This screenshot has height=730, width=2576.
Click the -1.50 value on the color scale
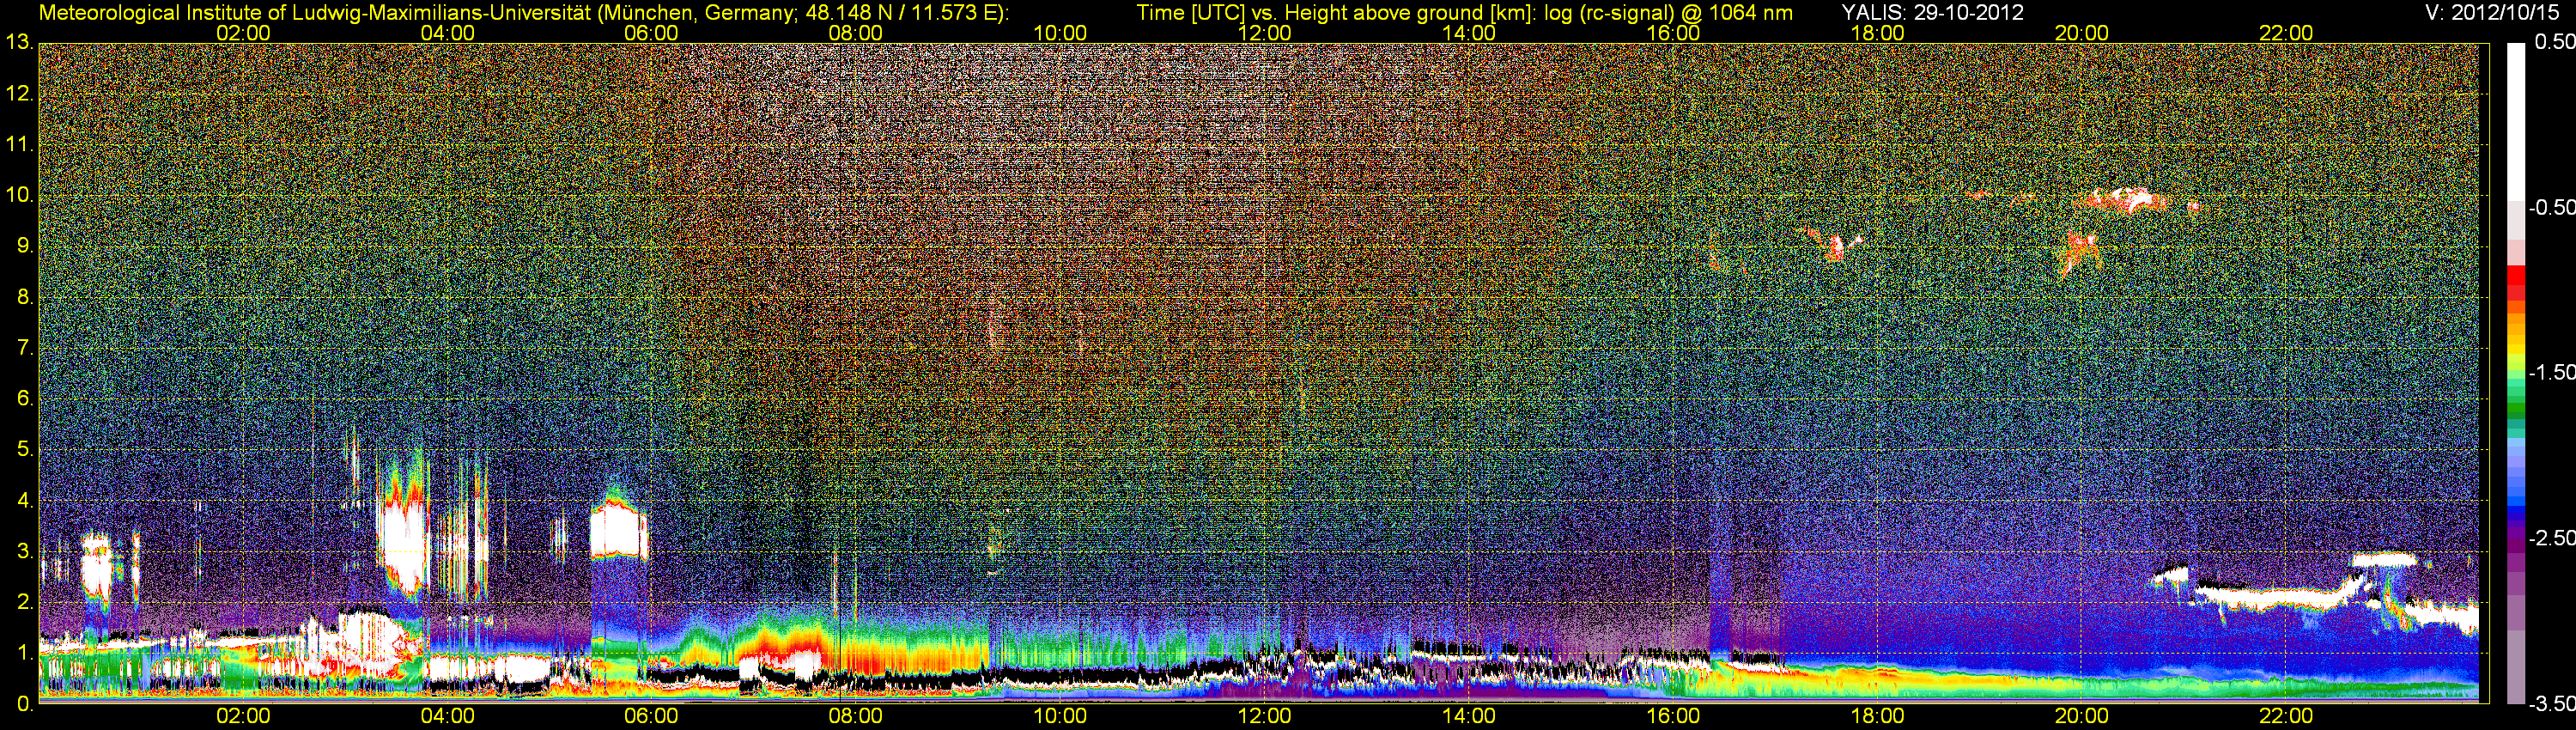coord(2551,372)
